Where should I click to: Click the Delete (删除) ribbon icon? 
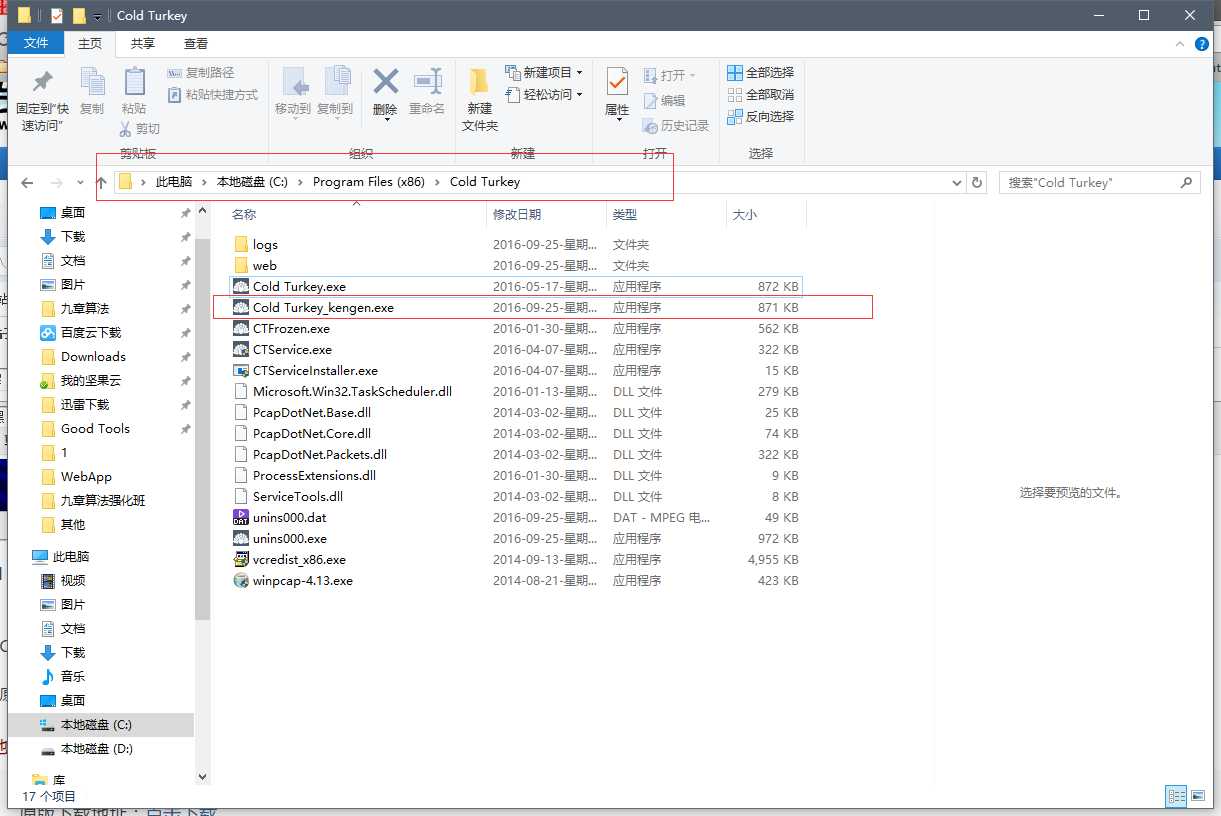pyautogui.click(x=385, y=90)
